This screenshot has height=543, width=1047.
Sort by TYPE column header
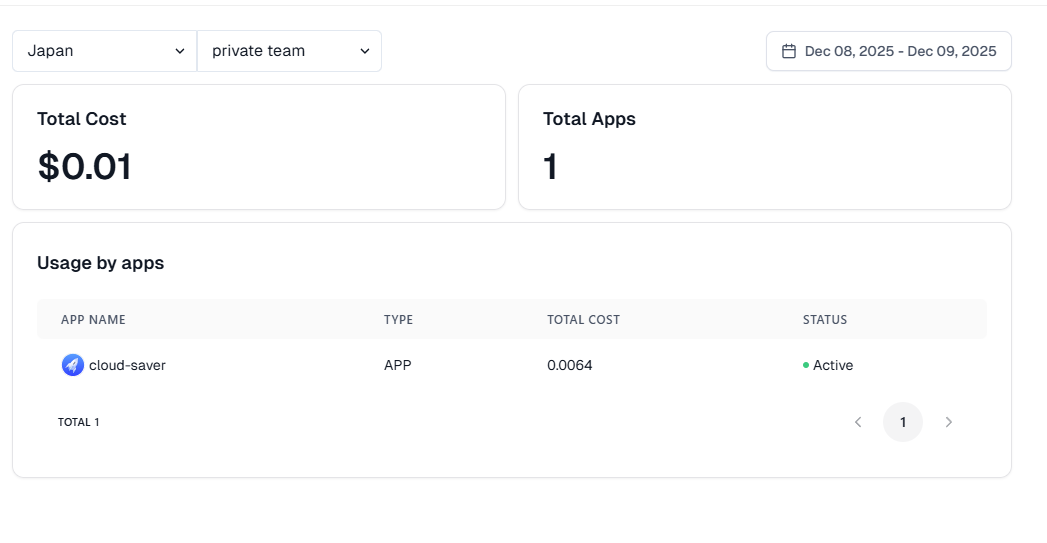click(398, 320)
